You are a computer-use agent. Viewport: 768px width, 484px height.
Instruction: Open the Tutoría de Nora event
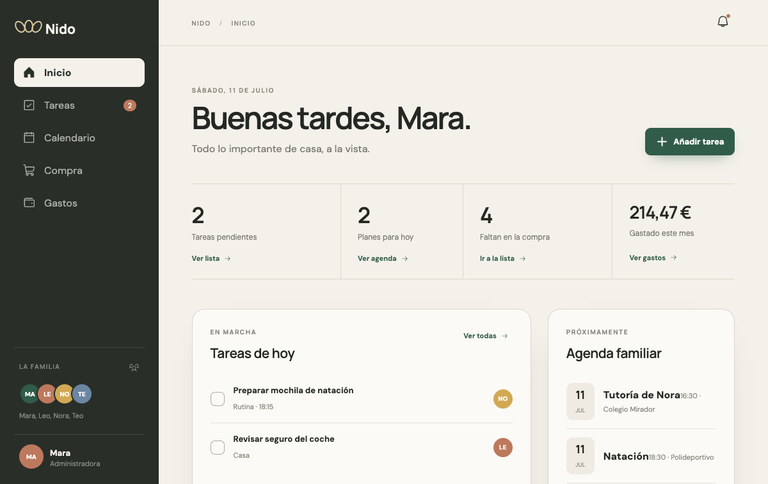[641, 401]
